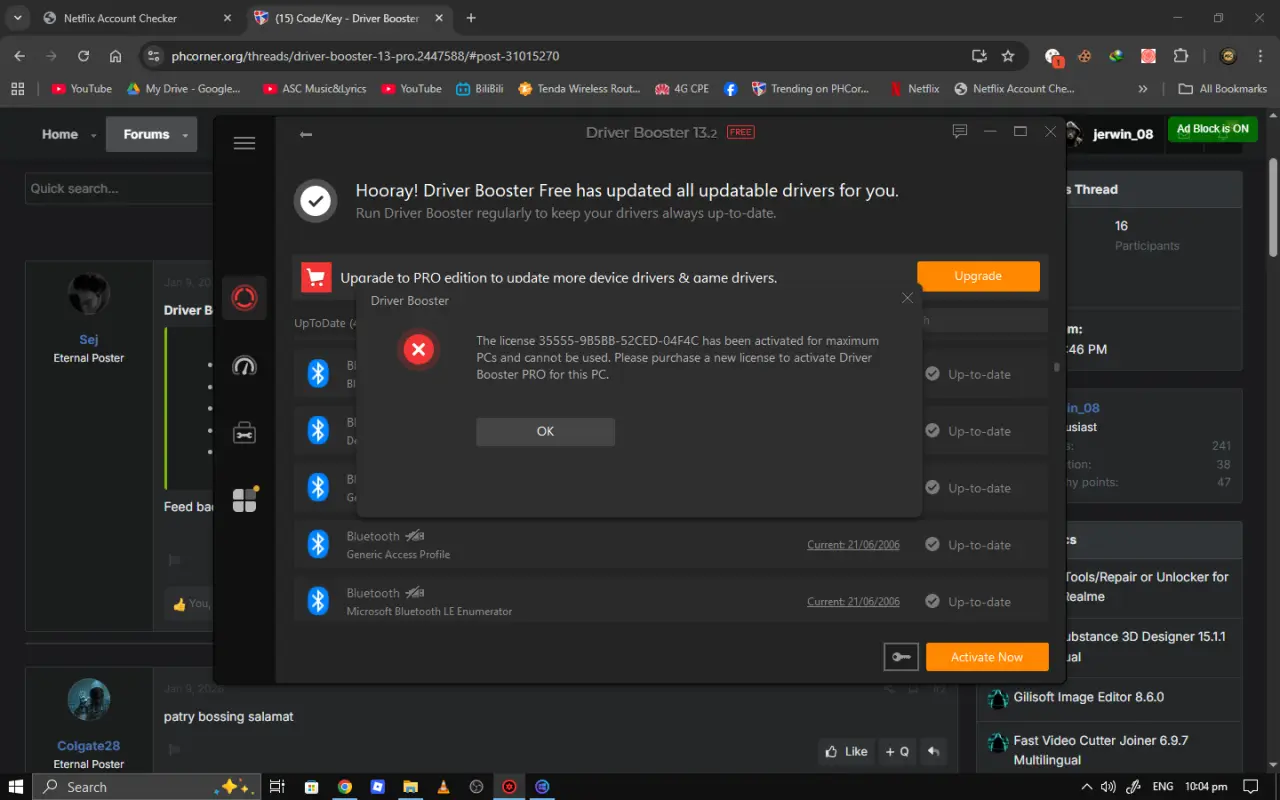Open the My Drive bookmark

[x=183, y=89]
